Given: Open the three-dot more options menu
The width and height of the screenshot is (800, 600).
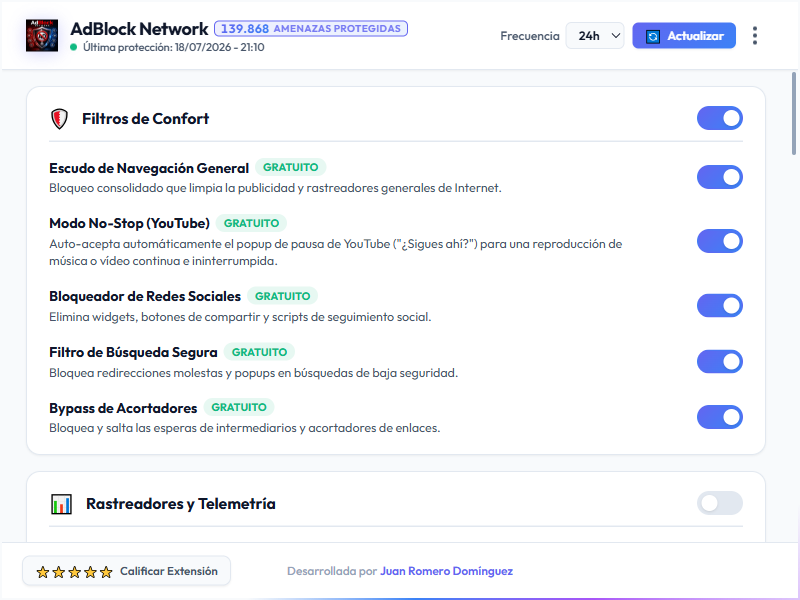Looking at the screenshot, I should point(755,36).
